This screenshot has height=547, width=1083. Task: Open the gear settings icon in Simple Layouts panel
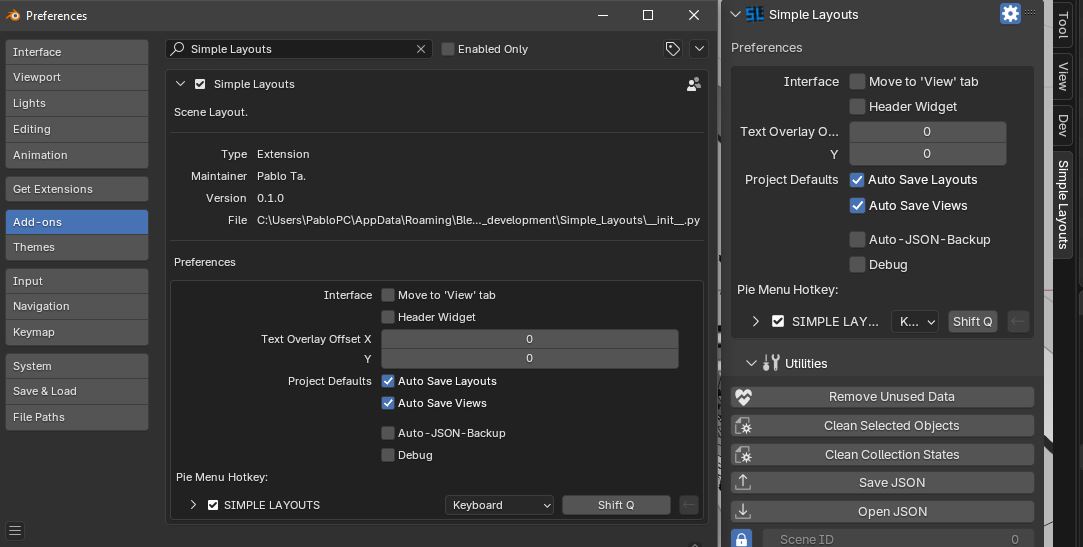(1010, 13)
